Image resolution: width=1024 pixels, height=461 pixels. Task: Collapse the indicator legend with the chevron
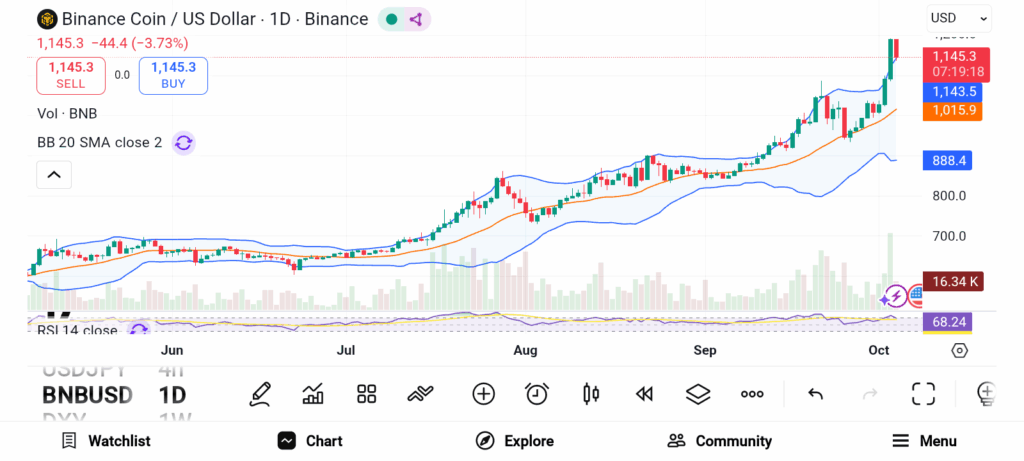click(54, 176)
